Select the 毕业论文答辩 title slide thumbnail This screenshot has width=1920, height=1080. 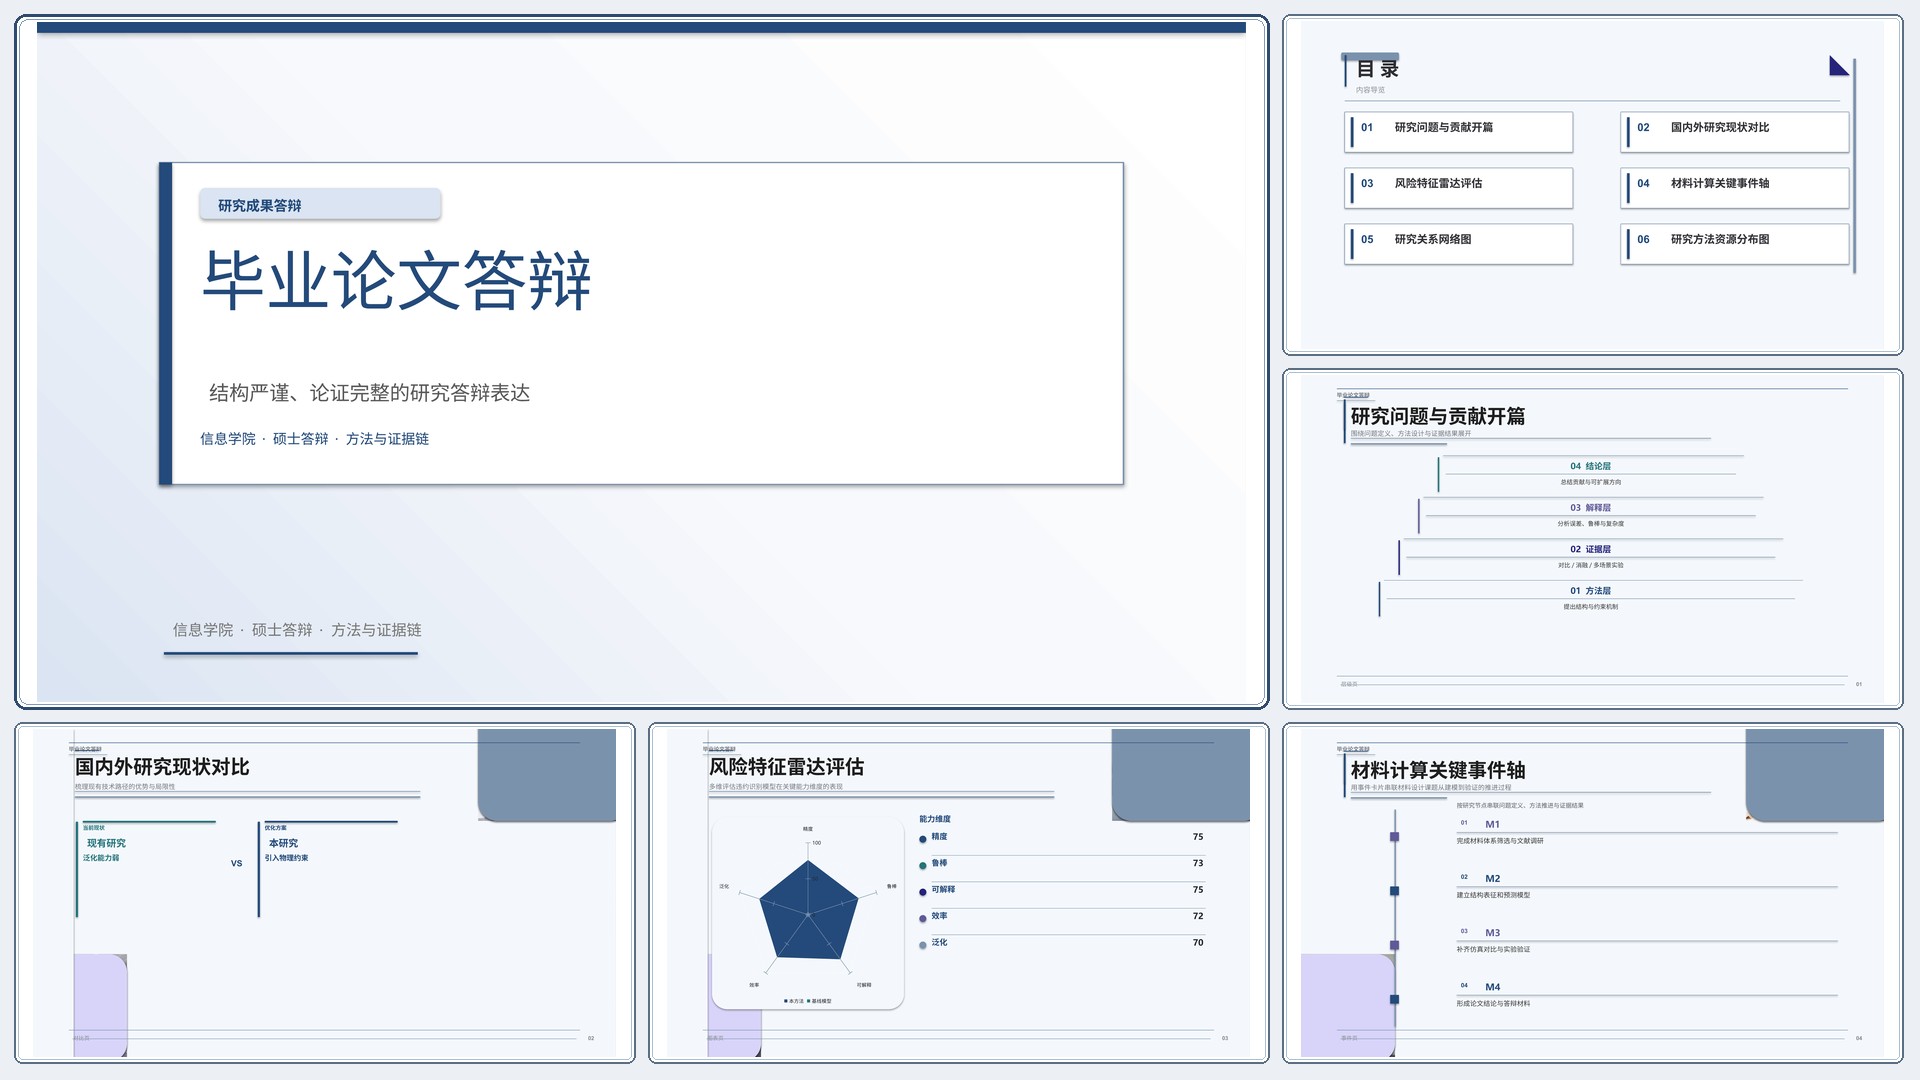click(x=641, y=361)
